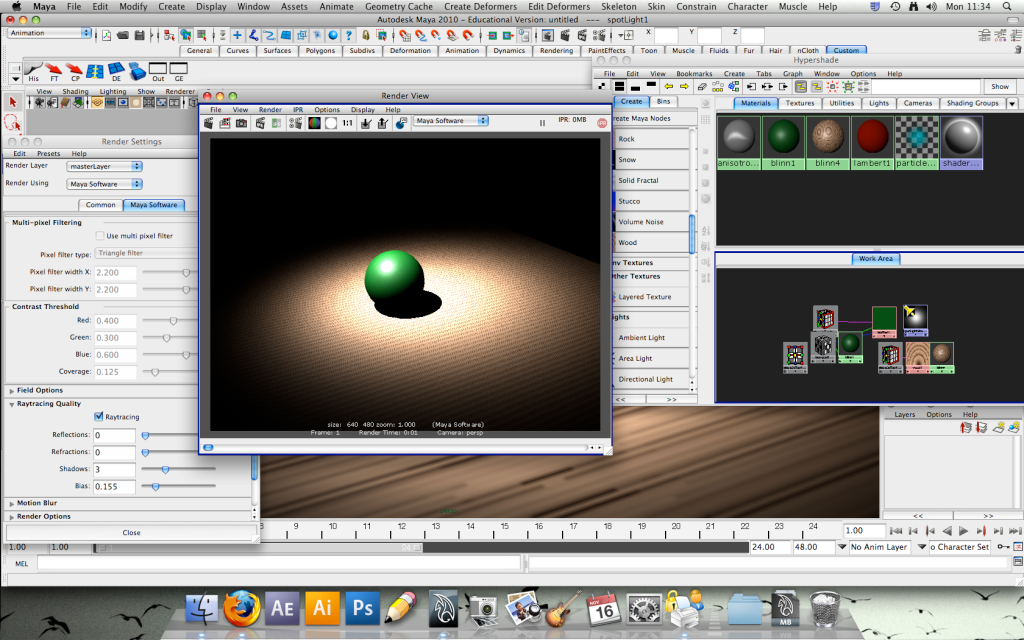Open the Render Layer masterLayer dropdown
The width and height of the screenshot is (1024, 640).
point(104,167)
